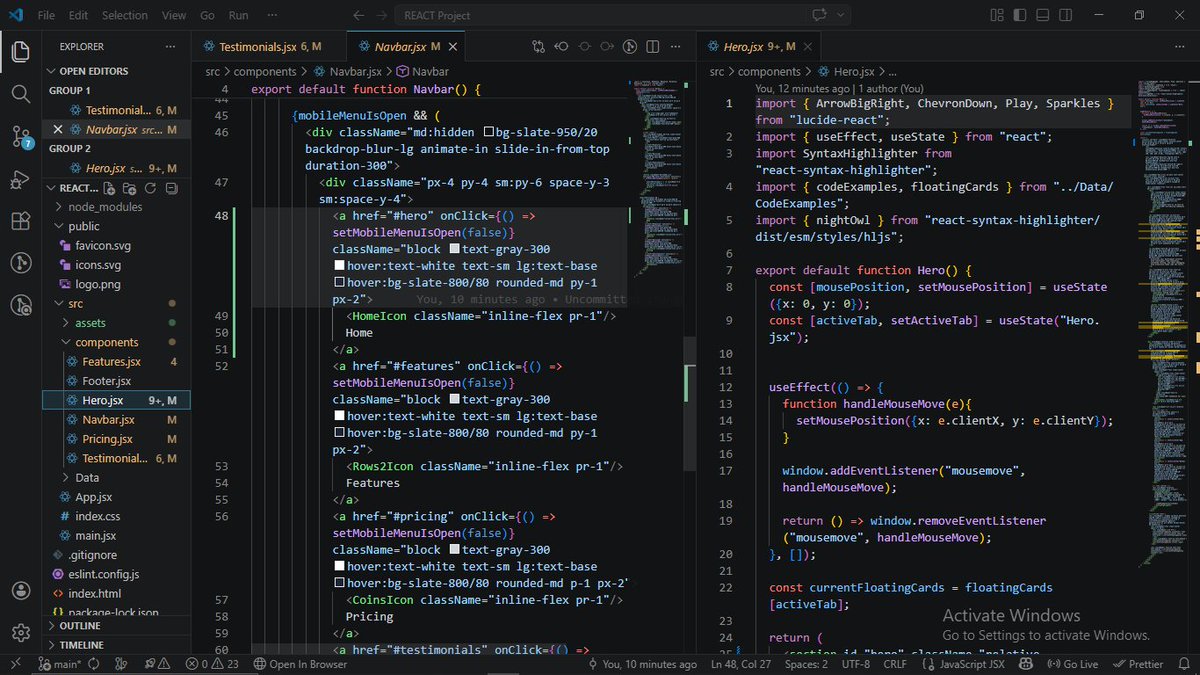The width and height of the screenshot is (1200, 675).
Task: Click Open In Browser status item
Action: tap(300, 664)
